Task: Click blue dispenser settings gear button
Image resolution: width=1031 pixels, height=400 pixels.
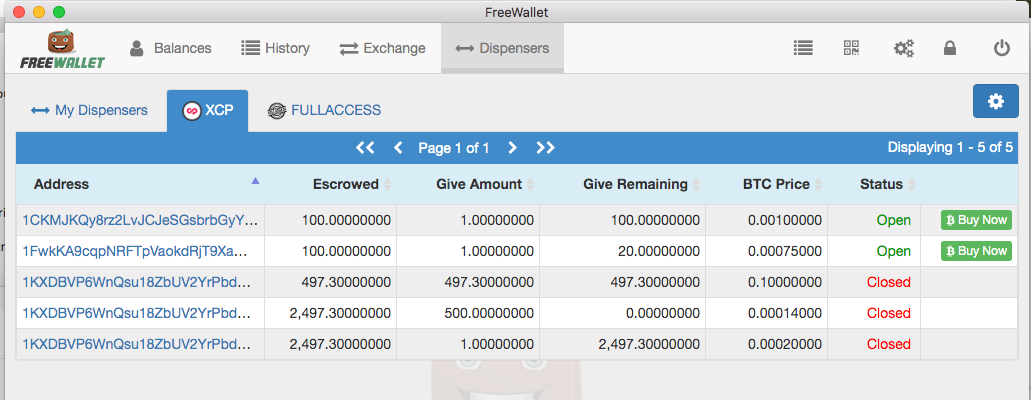Action: point(996,101)
